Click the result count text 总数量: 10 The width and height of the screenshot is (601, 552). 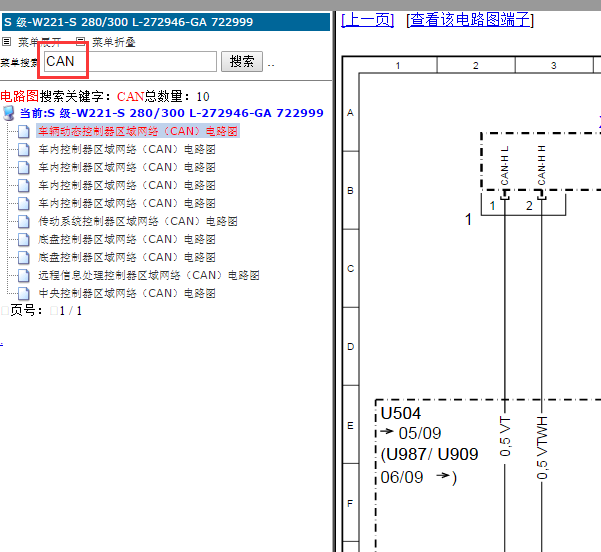(x=177, y=97)
